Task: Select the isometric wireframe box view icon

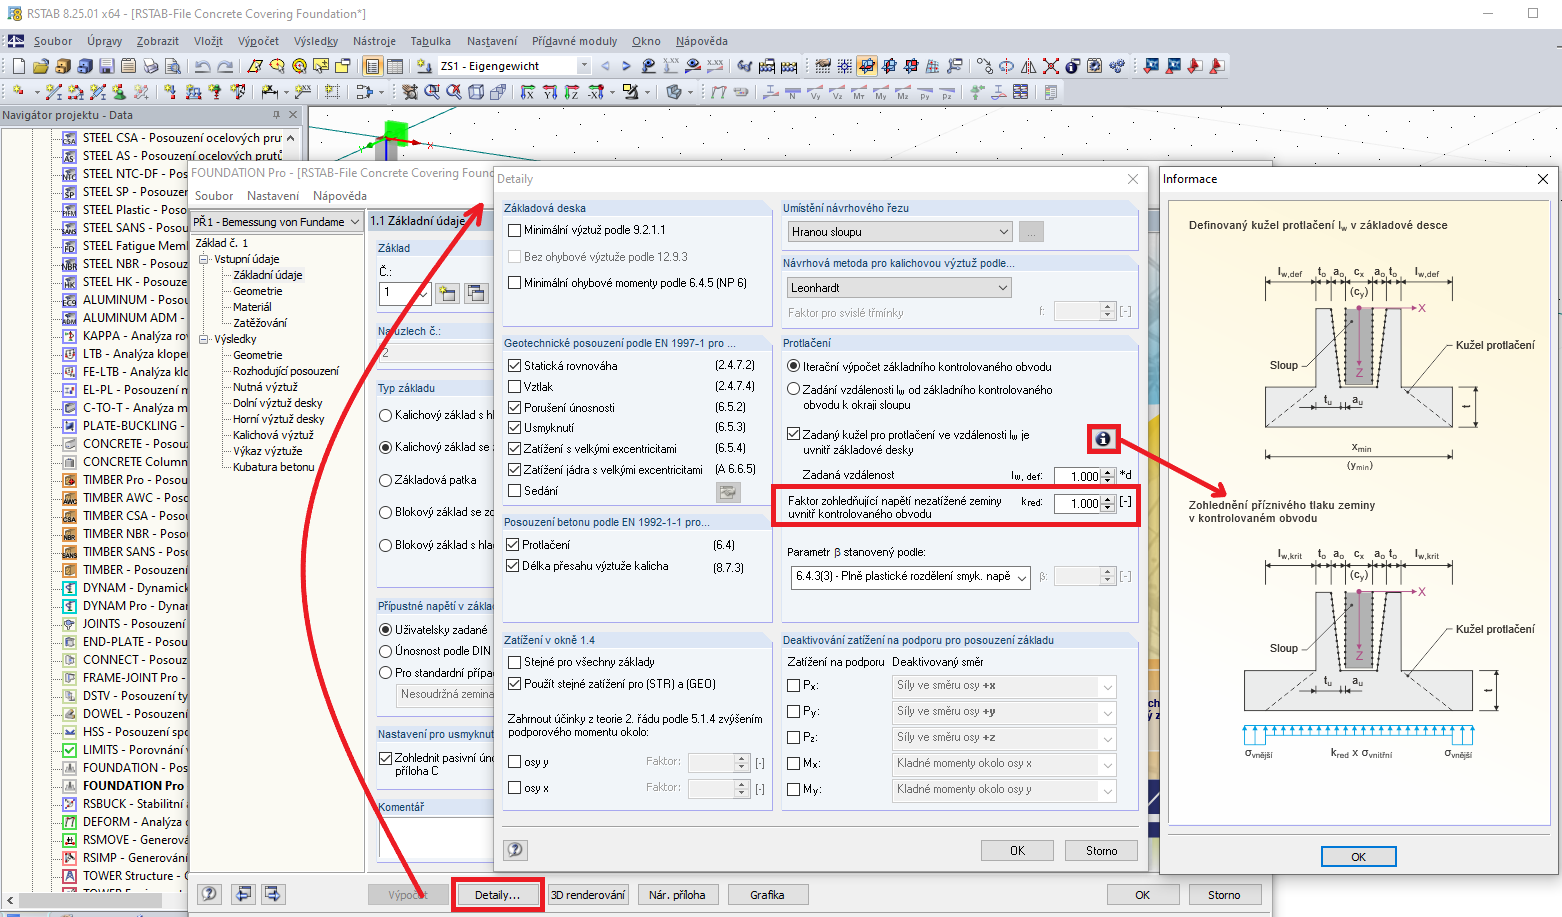Action: point(476,92)
